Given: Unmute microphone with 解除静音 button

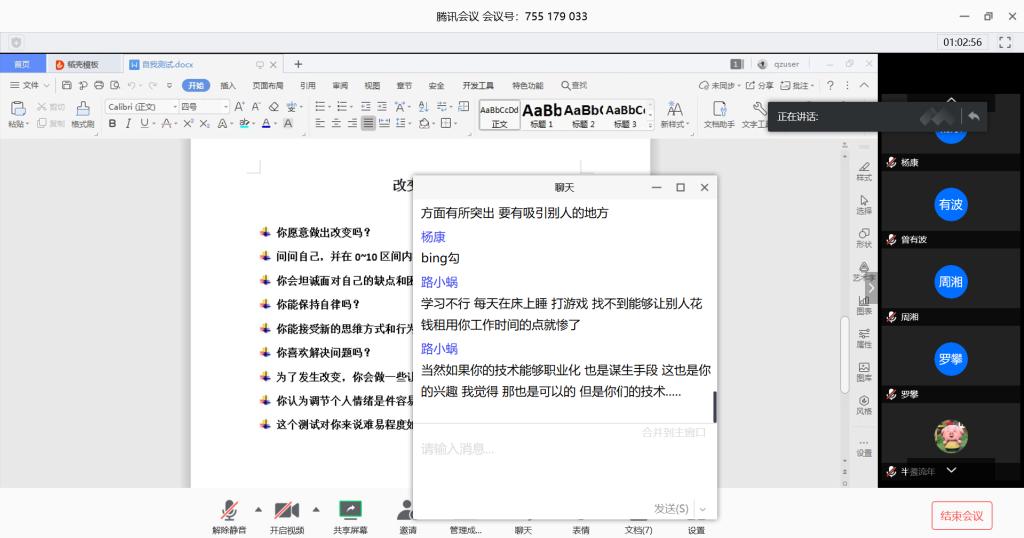Looking at the screenshot, I should click(229, 511).
